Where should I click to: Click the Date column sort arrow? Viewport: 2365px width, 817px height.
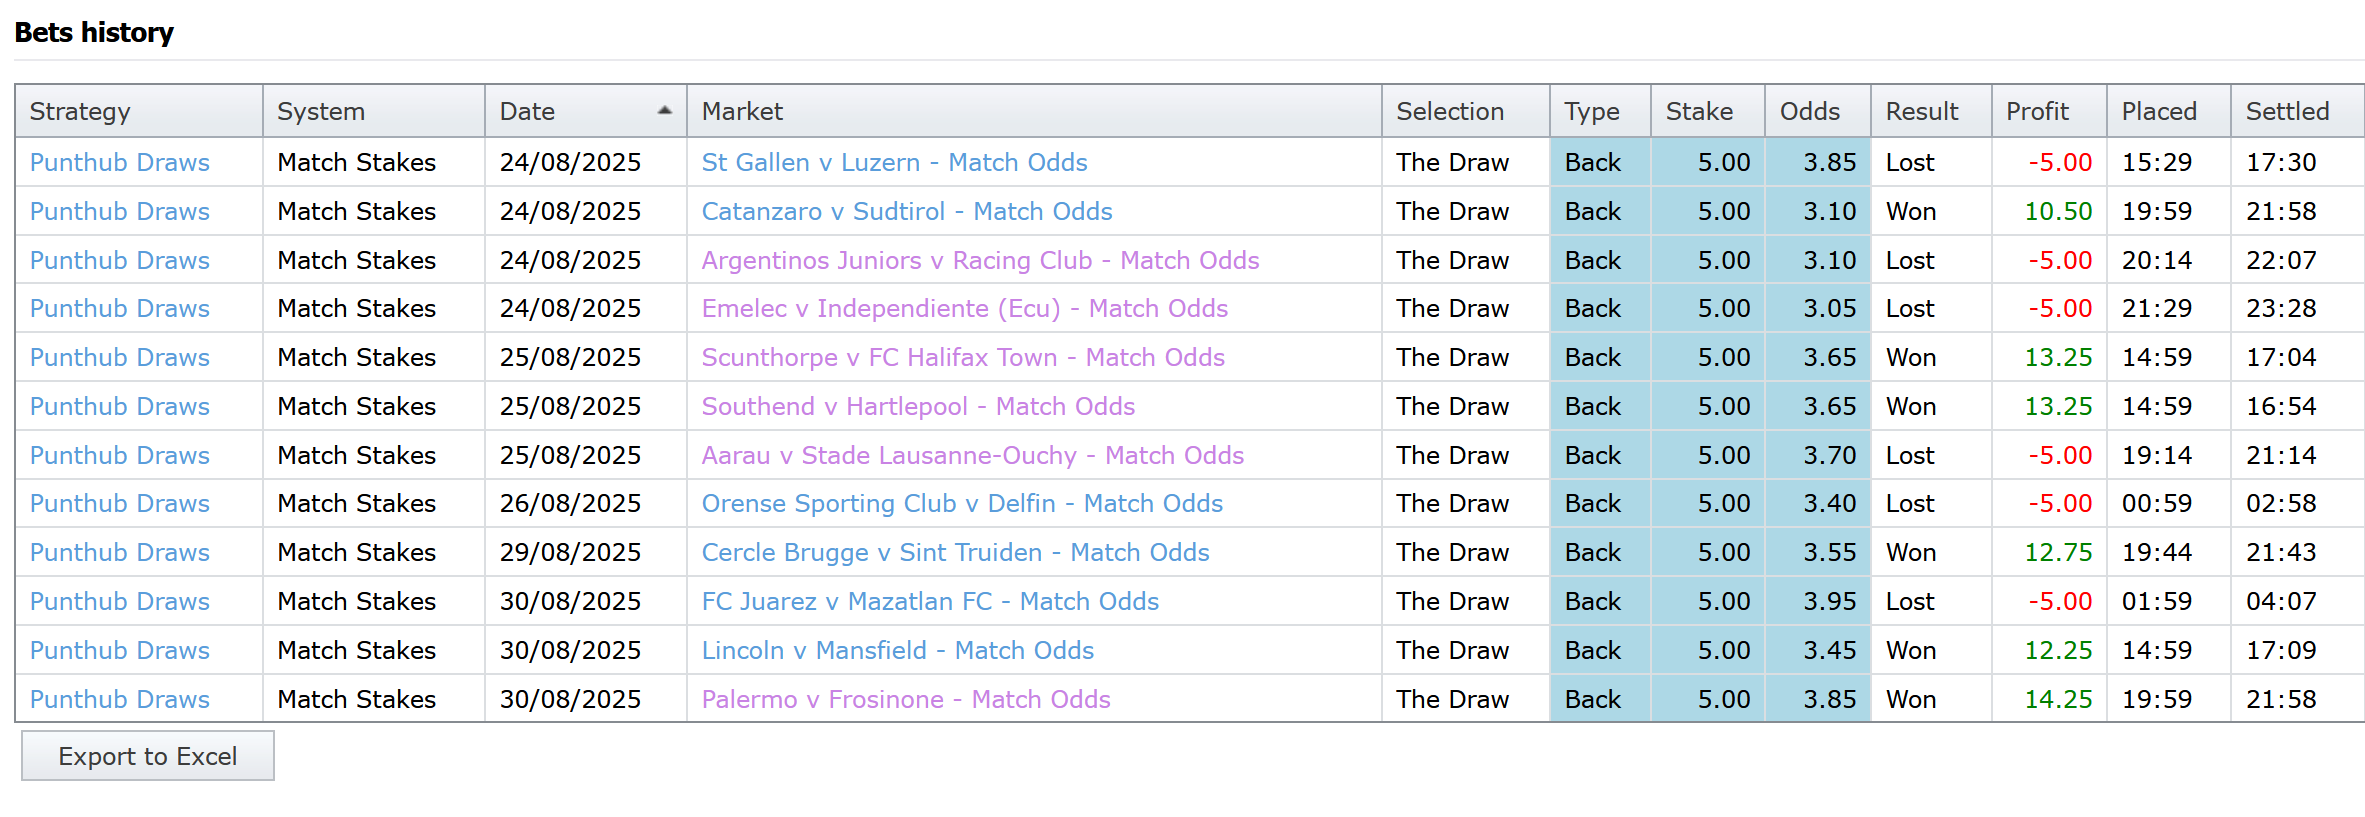(x=664, y=111)
